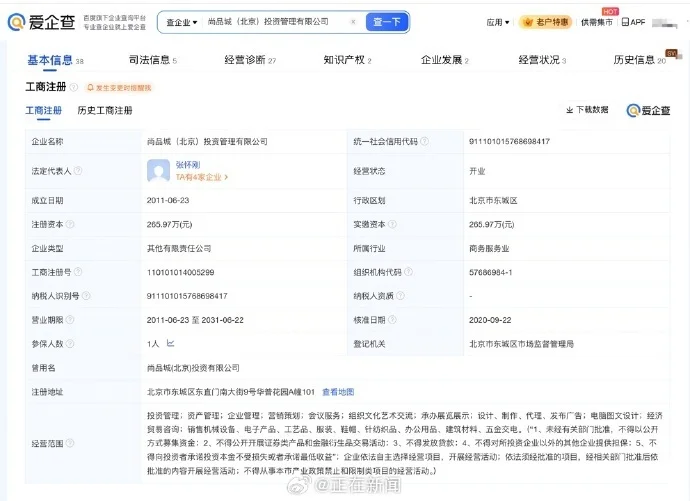Click the download icon next to 下载数据
Image resolution: width=690 pixels, height=501 pixels.
coord(569,110)
